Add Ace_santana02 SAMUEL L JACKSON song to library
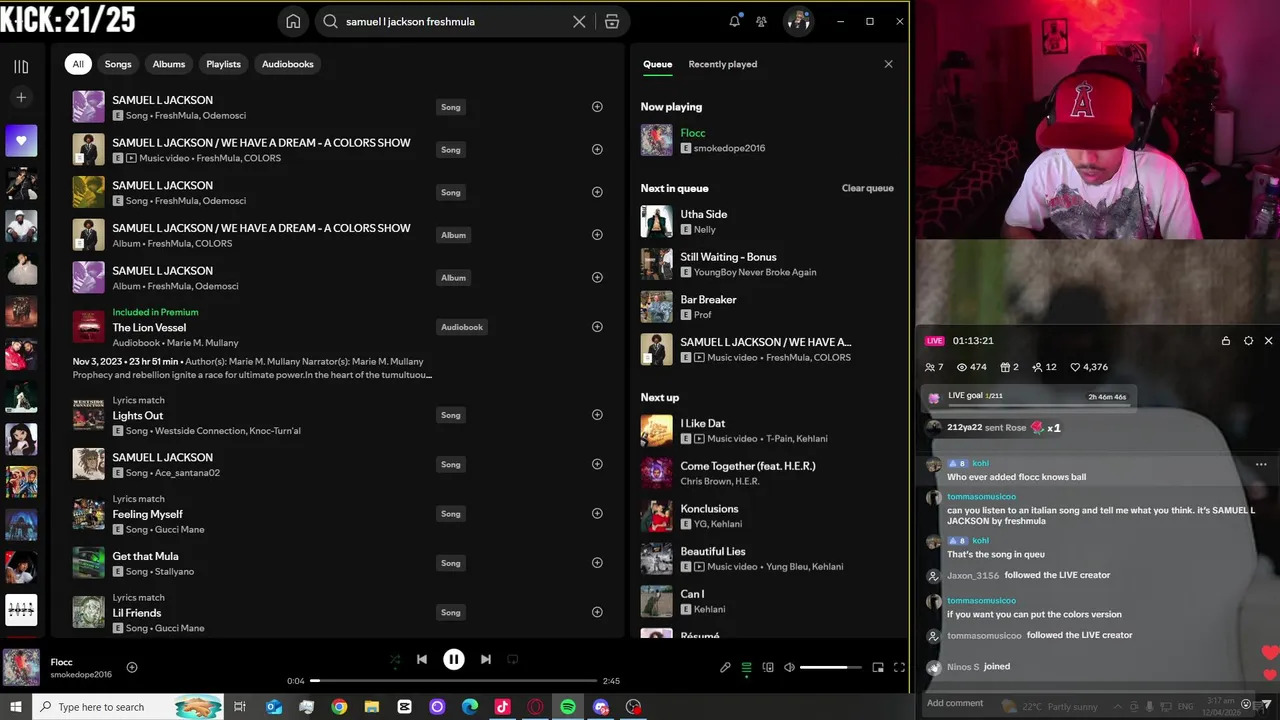This screenshot has width=1280, height=720. pos(597,464)
